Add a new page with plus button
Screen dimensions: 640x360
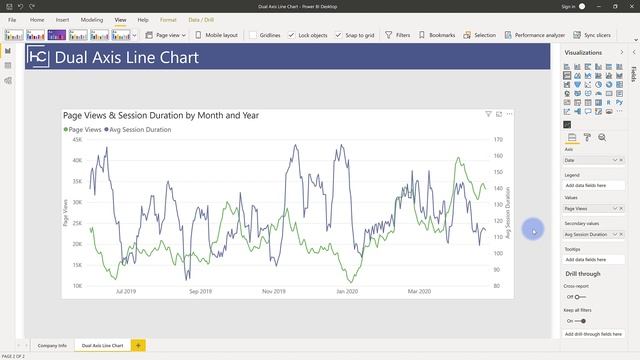(138, 345)
